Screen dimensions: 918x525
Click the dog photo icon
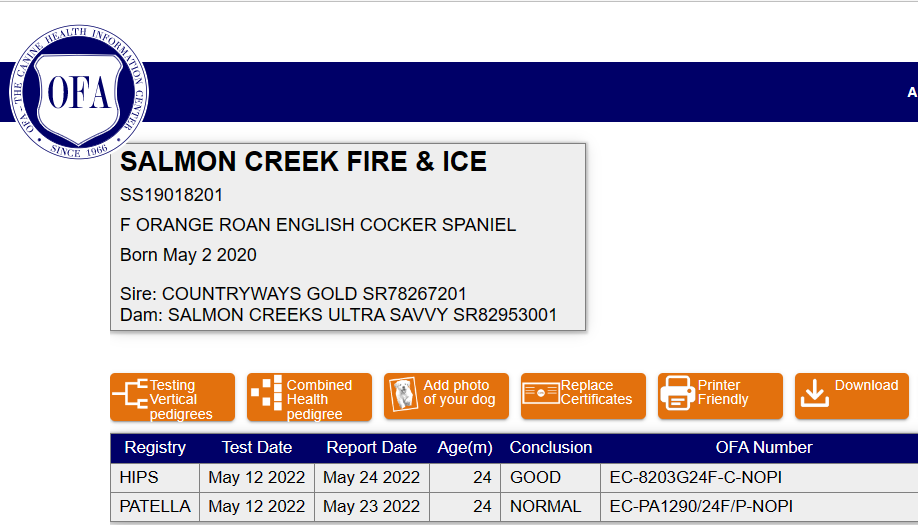pyautogui.click(x=403, y=394)
